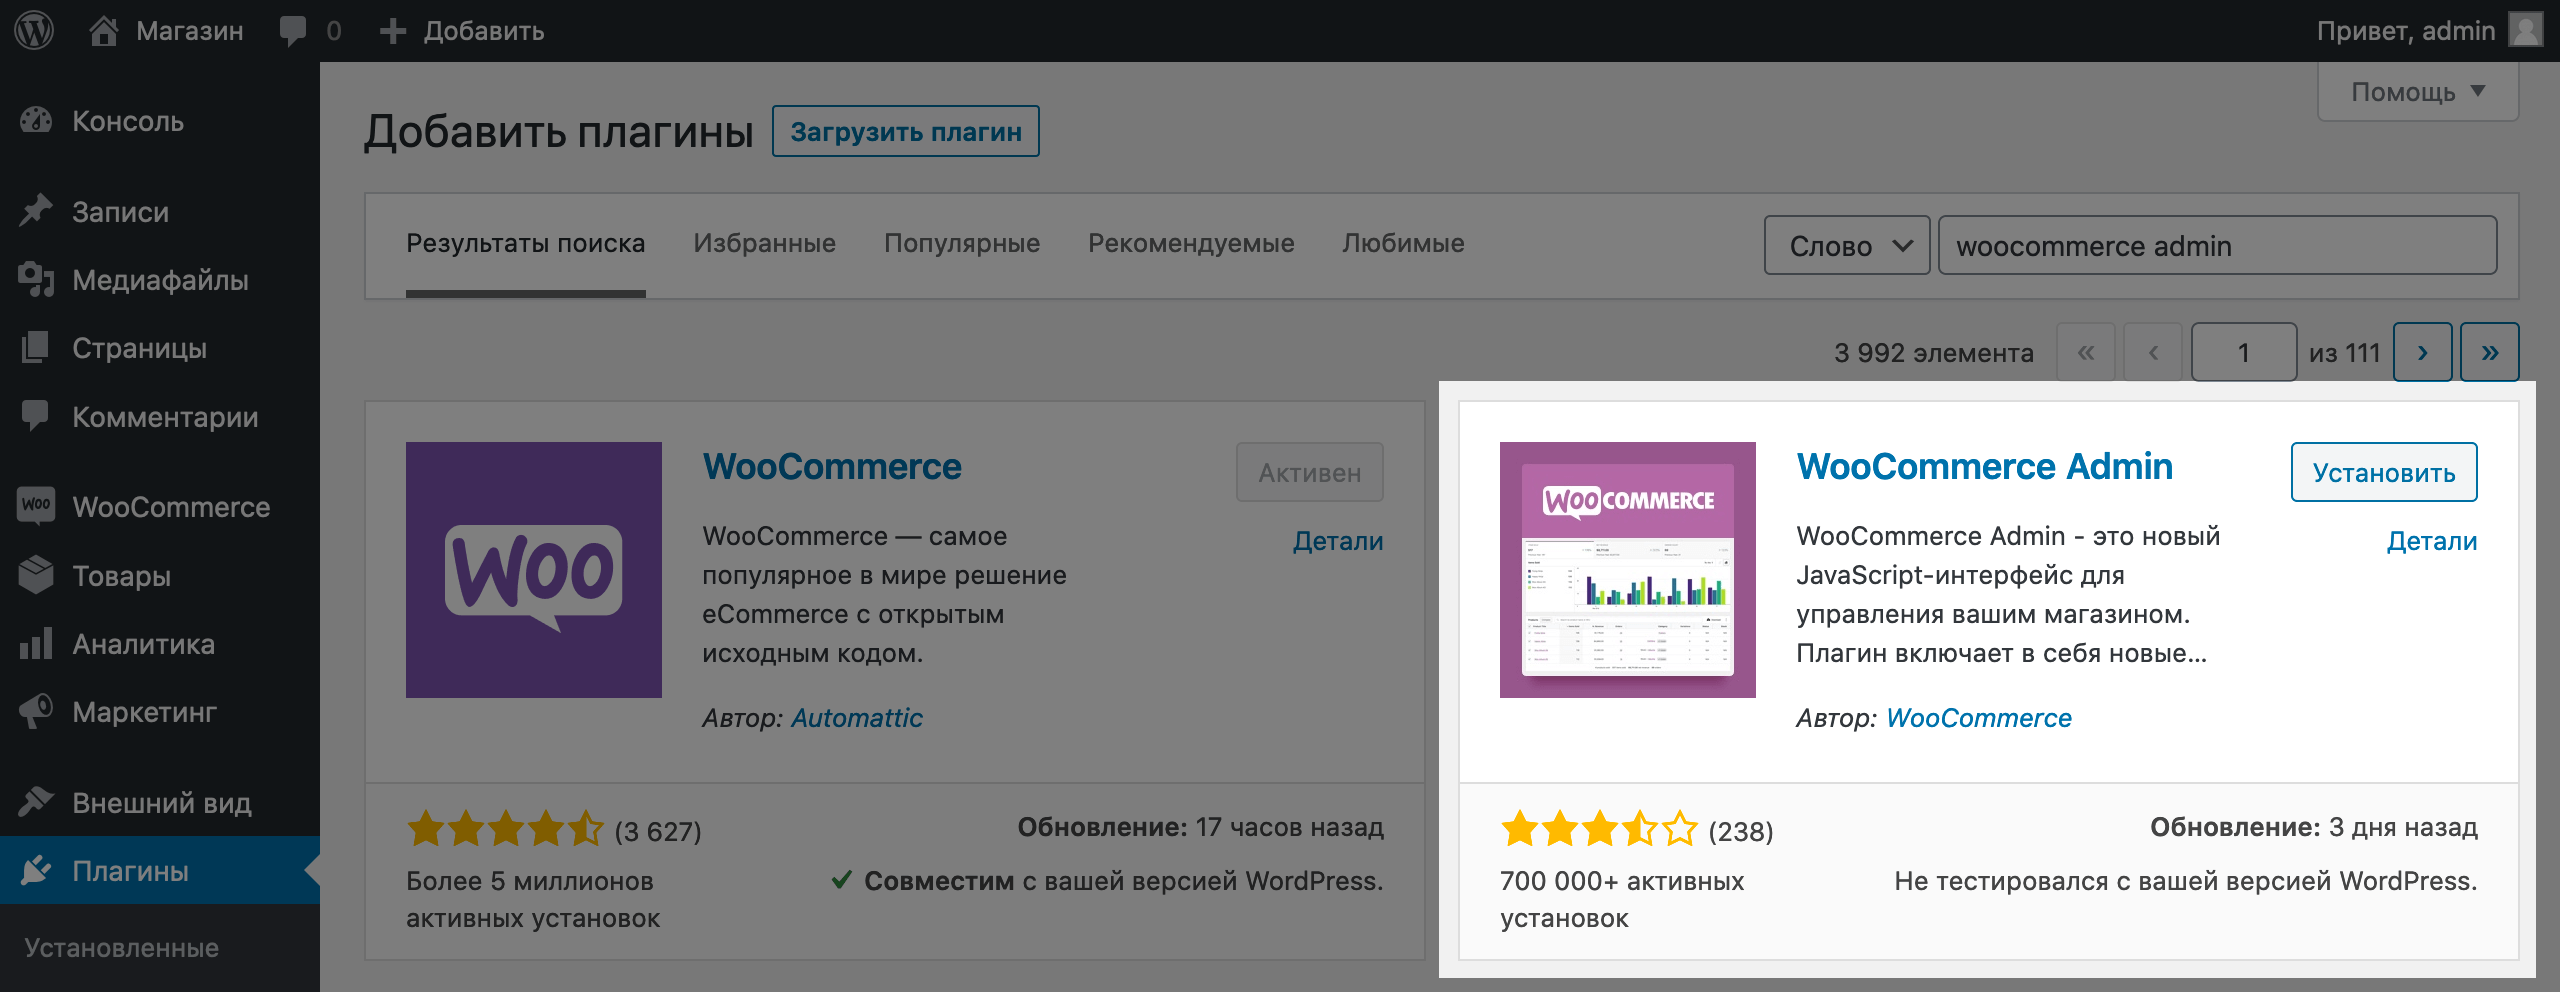Screen dimensions: 2560x992
Task: Open Установленные plugins submenu
Action: 122,948
